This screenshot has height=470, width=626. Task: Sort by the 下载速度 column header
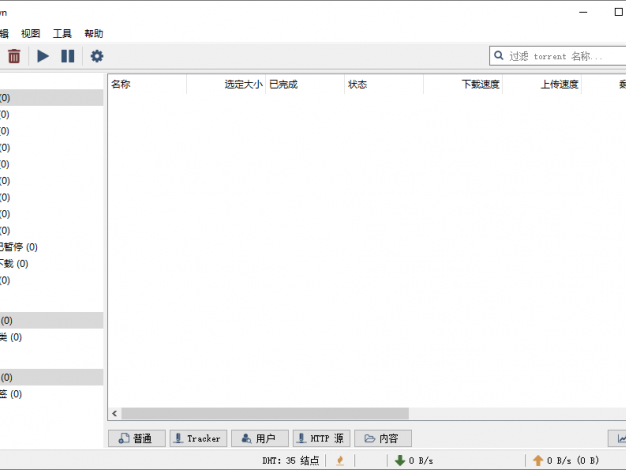(x=463, y=84)
